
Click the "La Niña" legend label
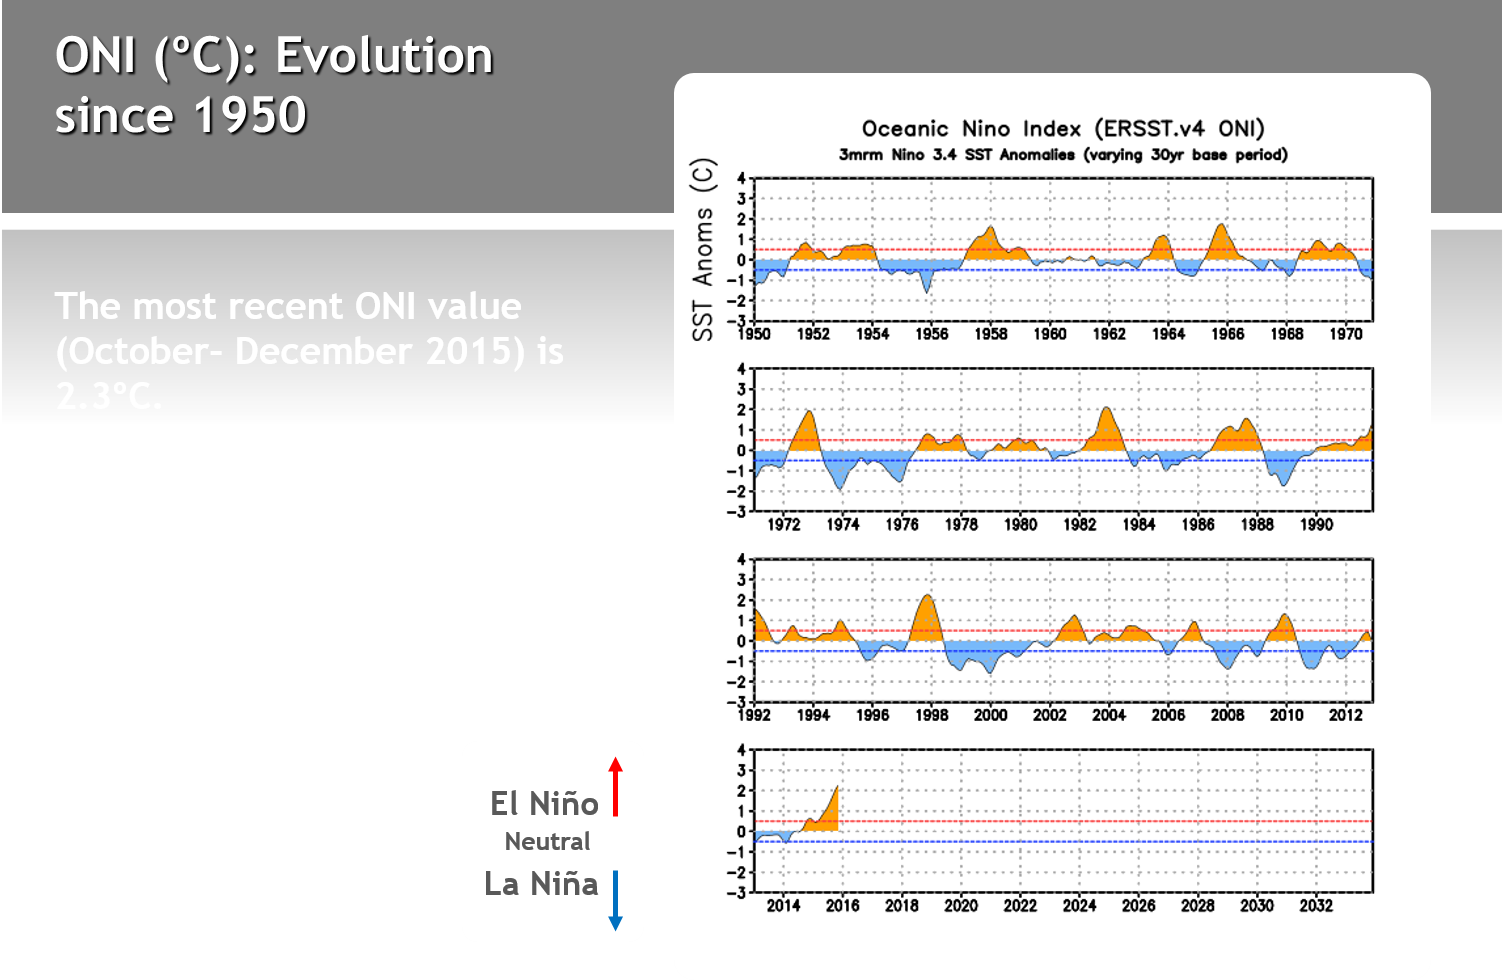[541, 883]
